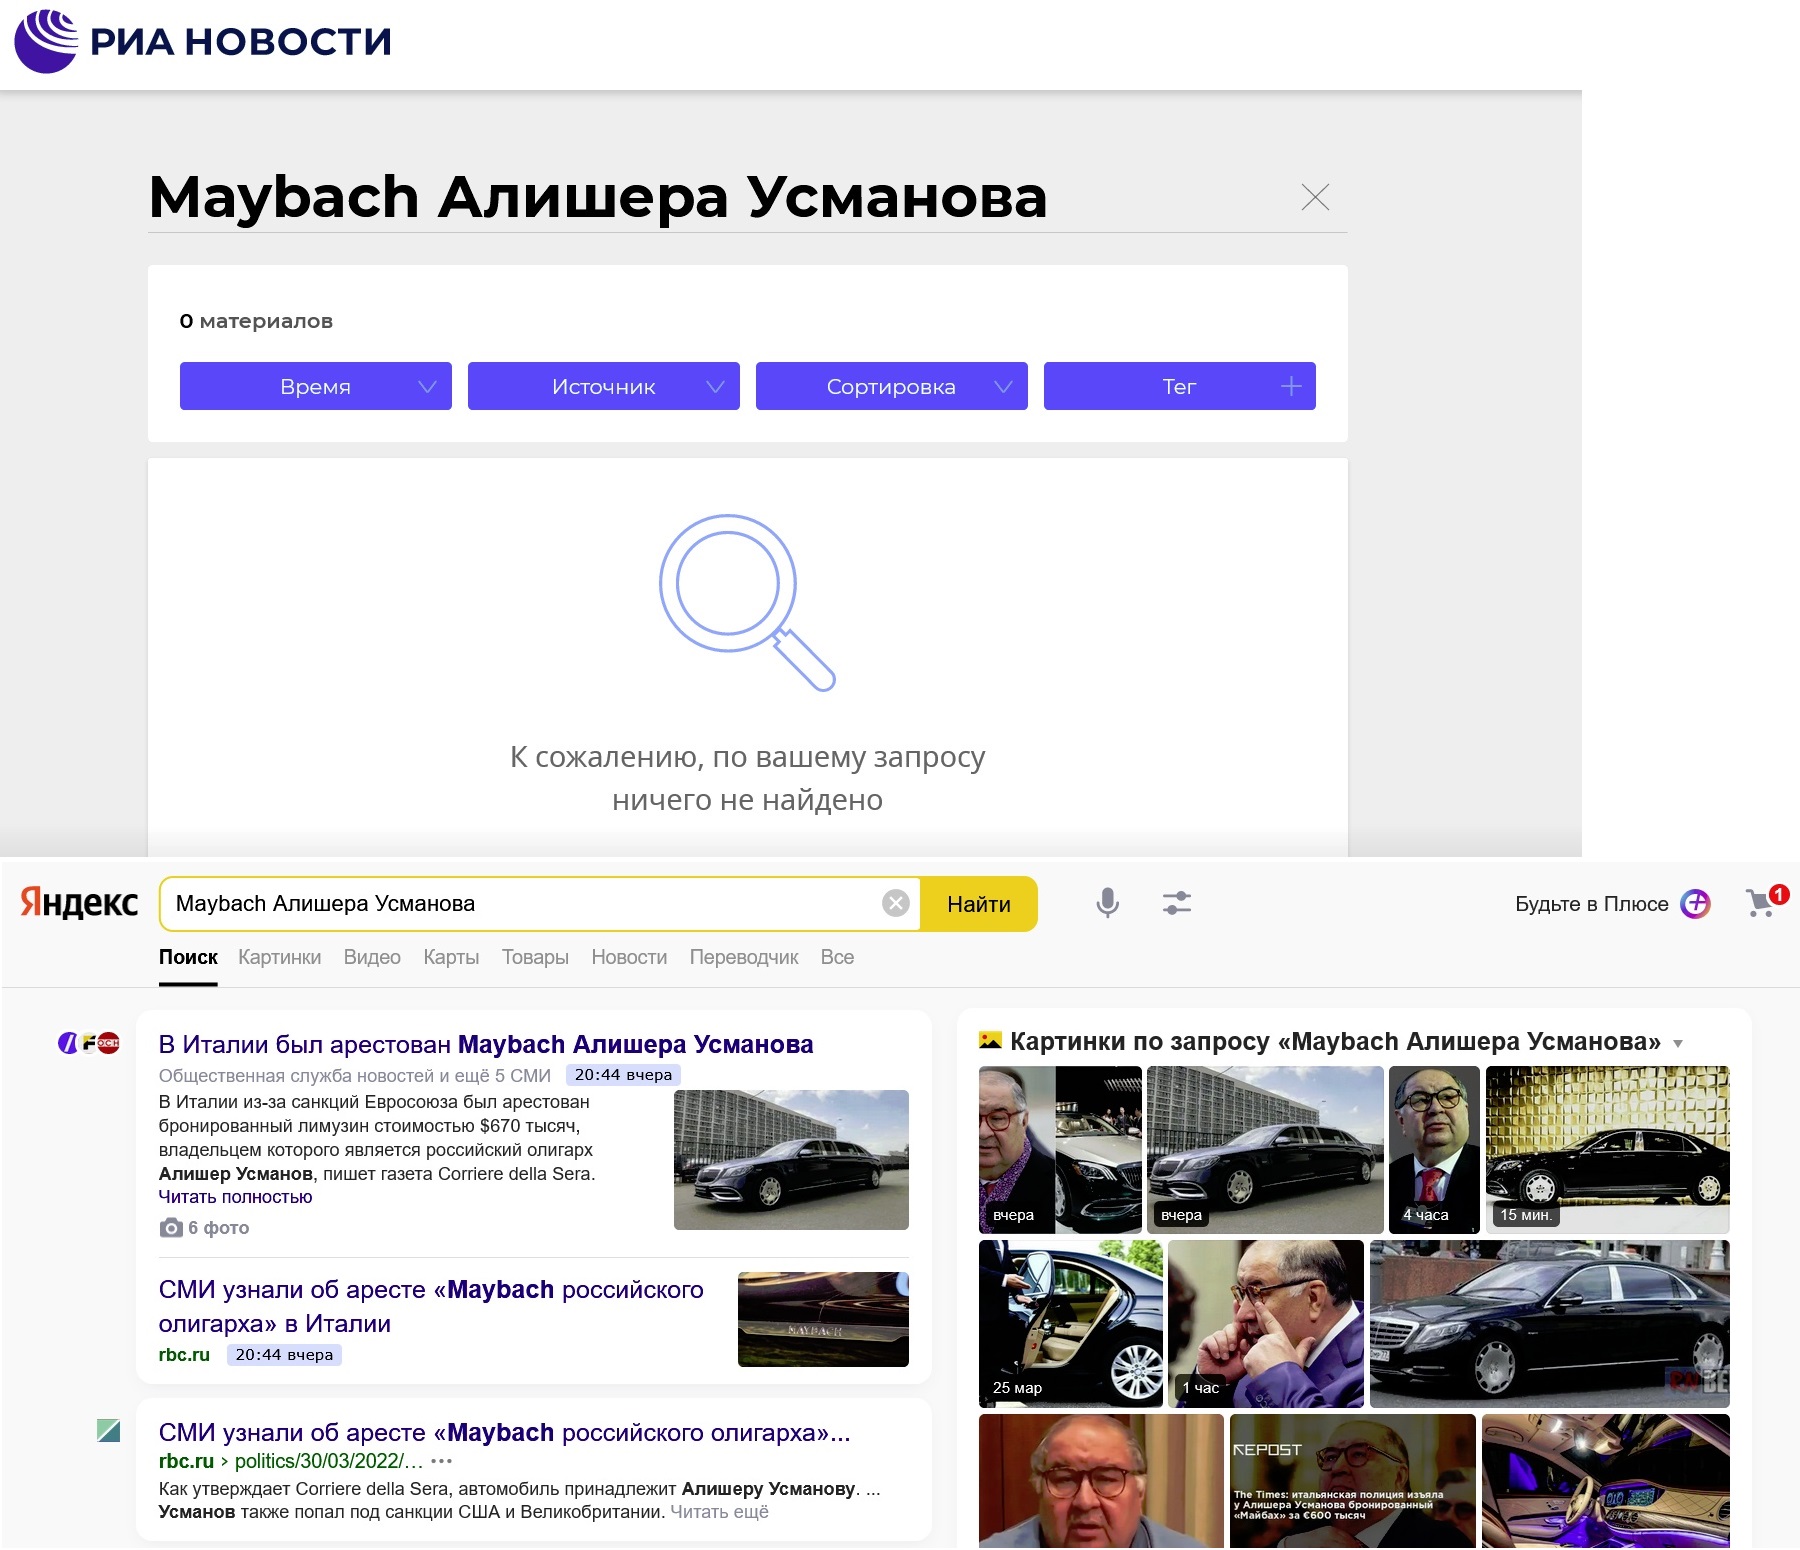Click the news sources favicon cluster

point(89,1043)
